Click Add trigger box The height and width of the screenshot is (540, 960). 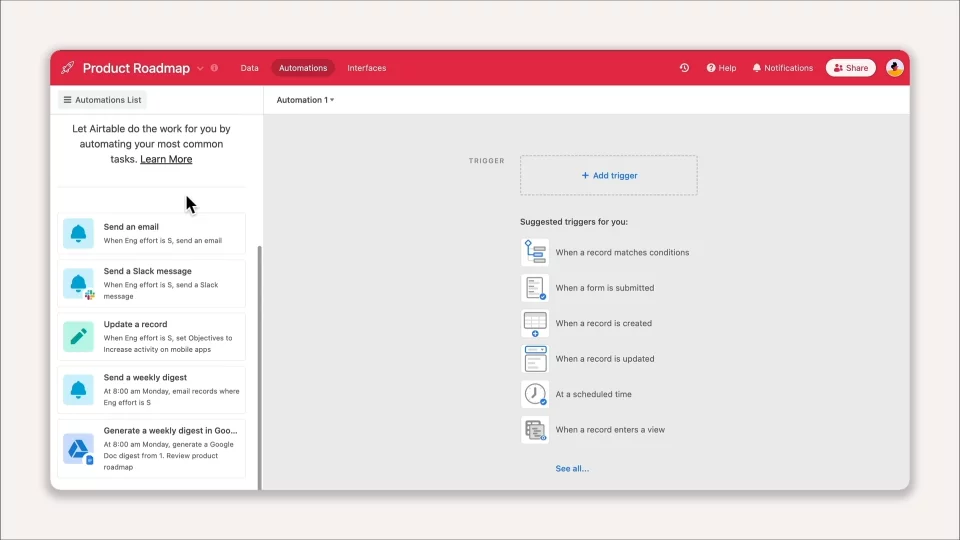[x=609, y=175]
